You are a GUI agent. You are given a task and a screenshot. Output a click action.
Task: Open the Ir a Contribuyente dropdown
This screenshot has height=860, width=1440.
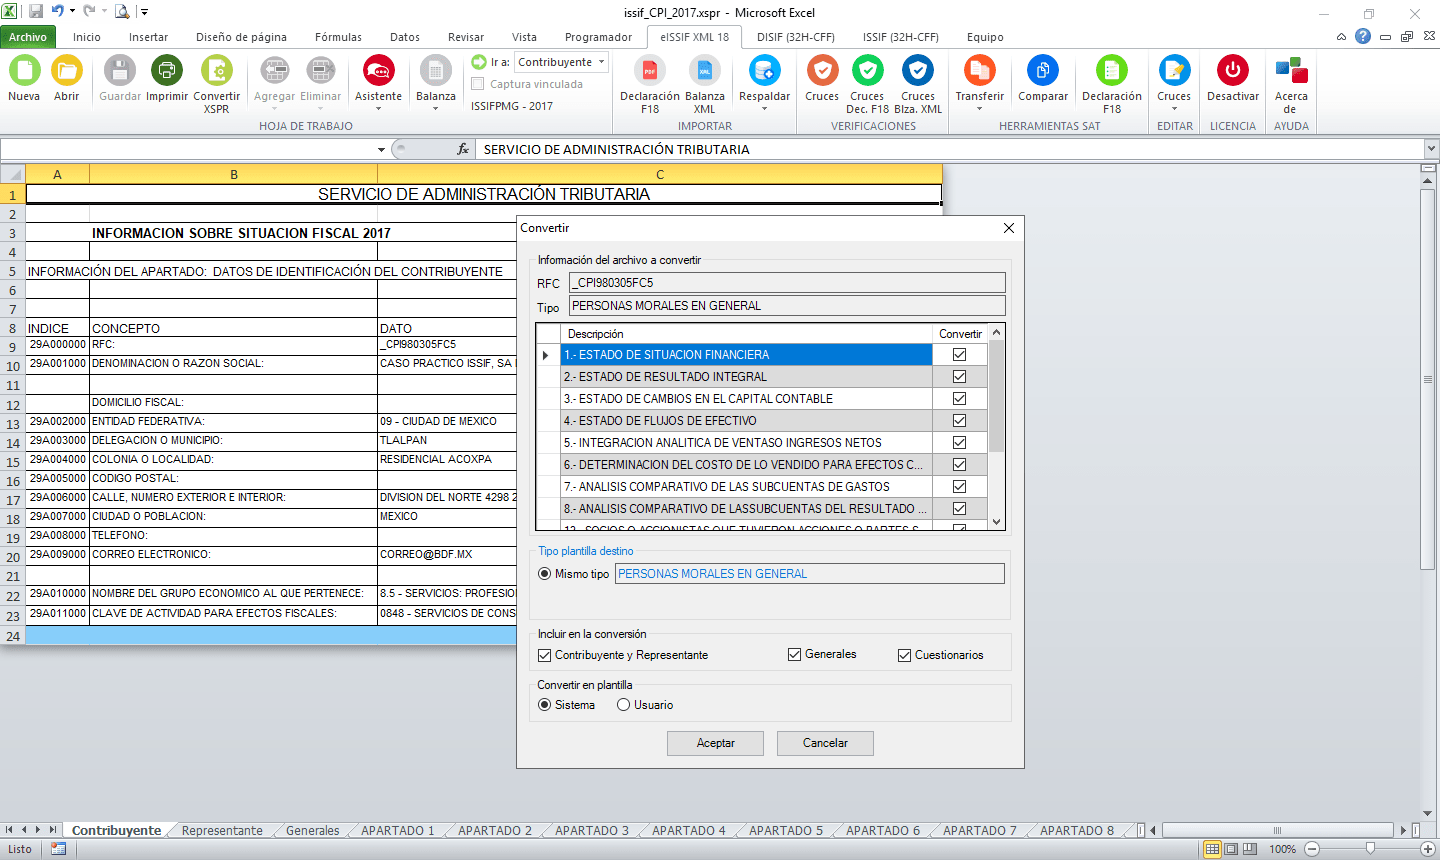(x=601, y=62)
